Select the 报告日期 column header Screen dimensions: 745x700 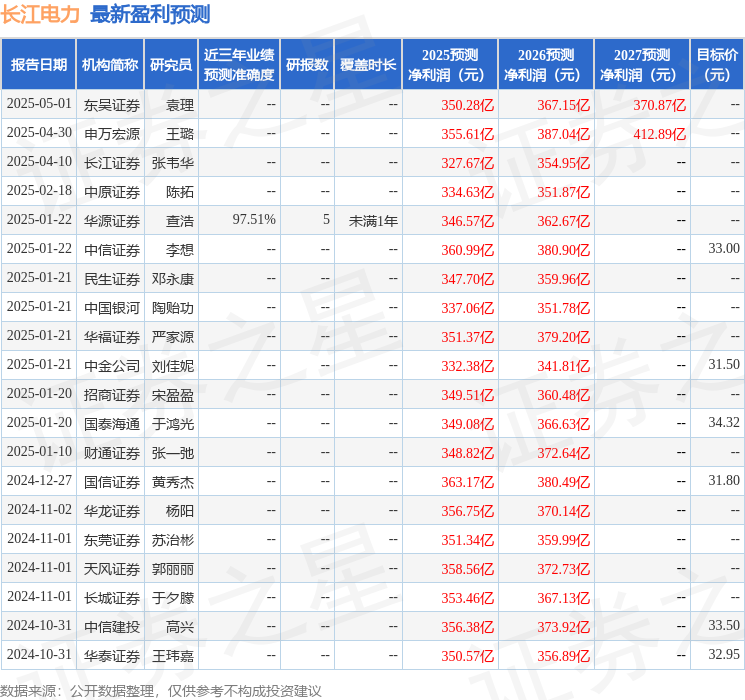(38, 64)
